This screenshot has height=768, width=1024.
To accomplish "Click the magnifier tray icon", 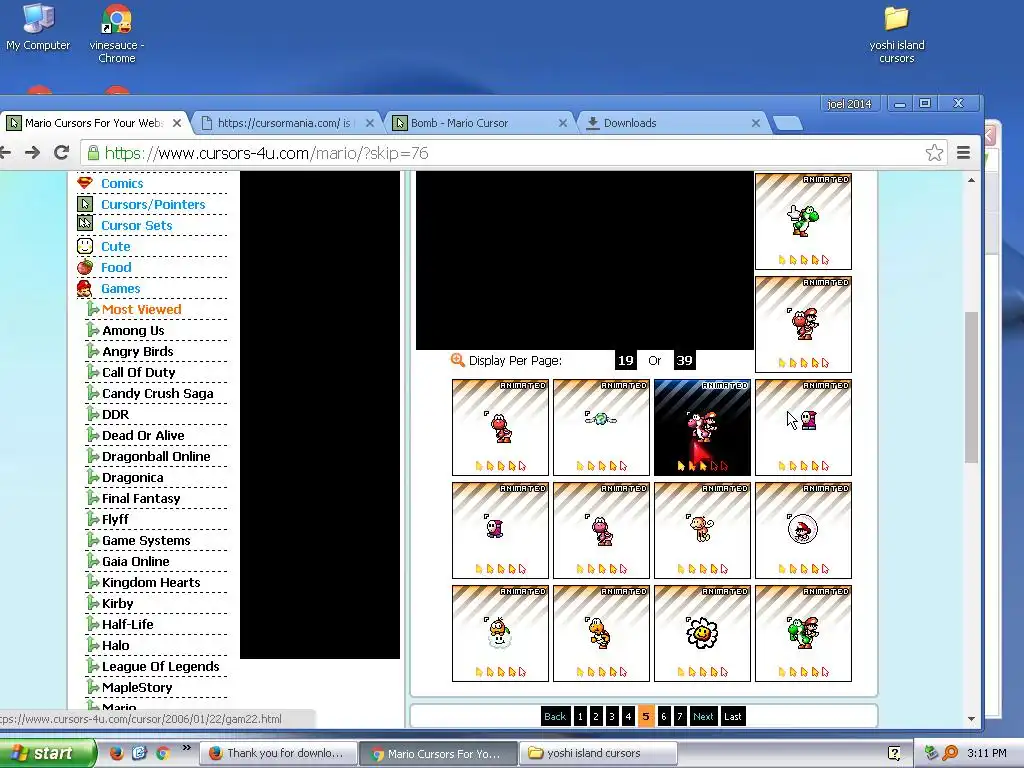I will point(950,753).
